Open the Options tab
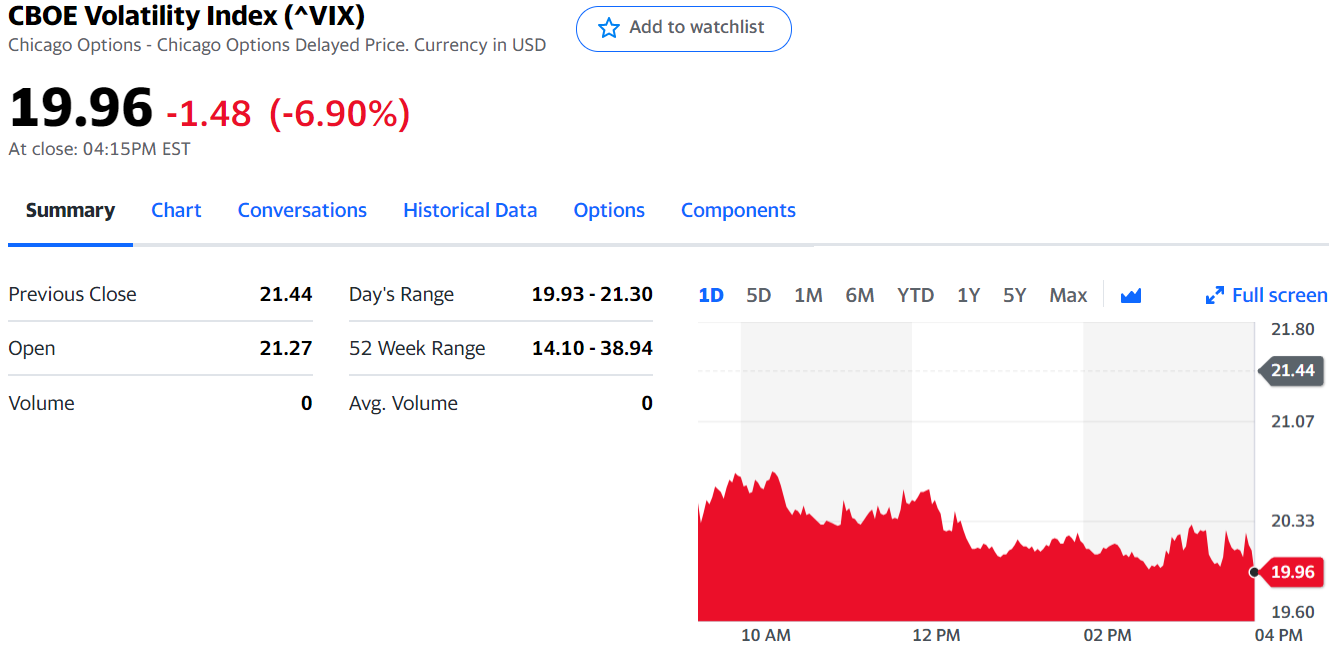This screenshot has width=1329, height=650. point(609,210)
